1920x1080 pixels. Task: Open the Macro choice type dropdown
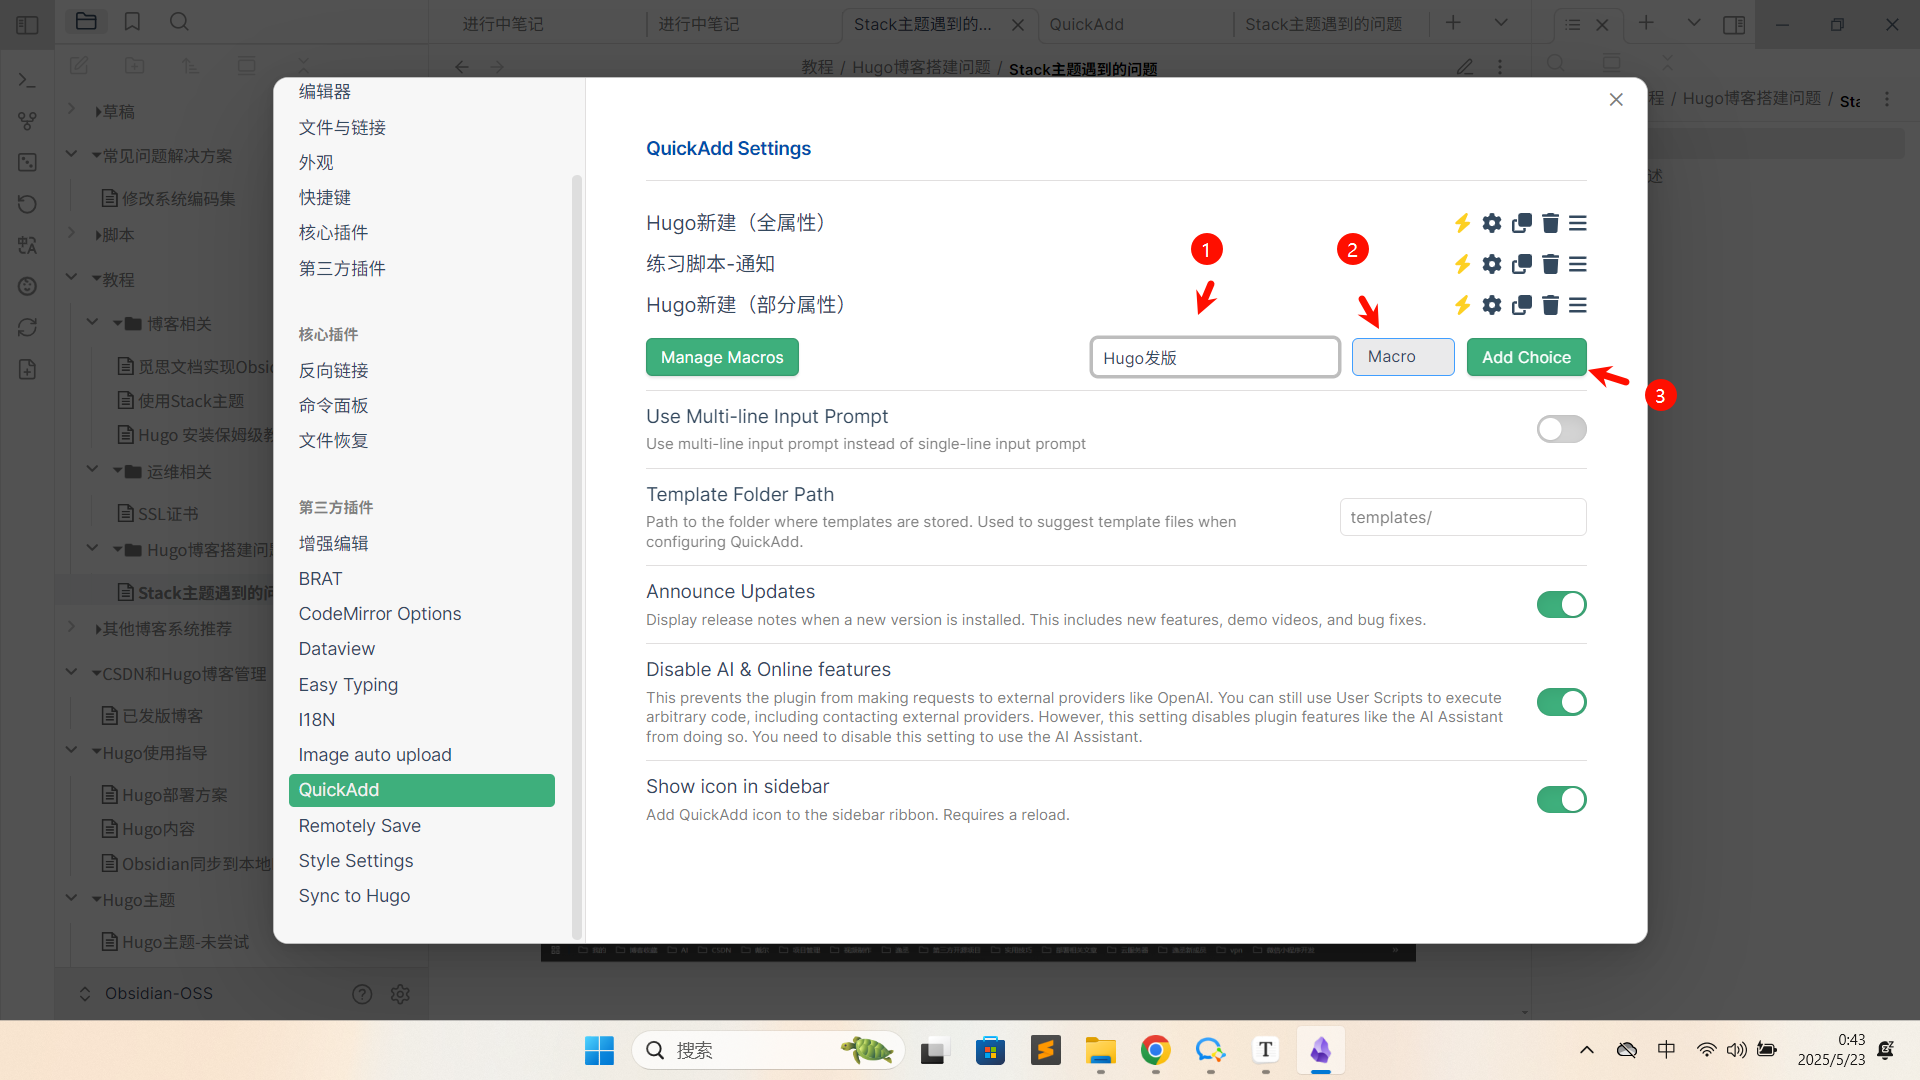1402,357
